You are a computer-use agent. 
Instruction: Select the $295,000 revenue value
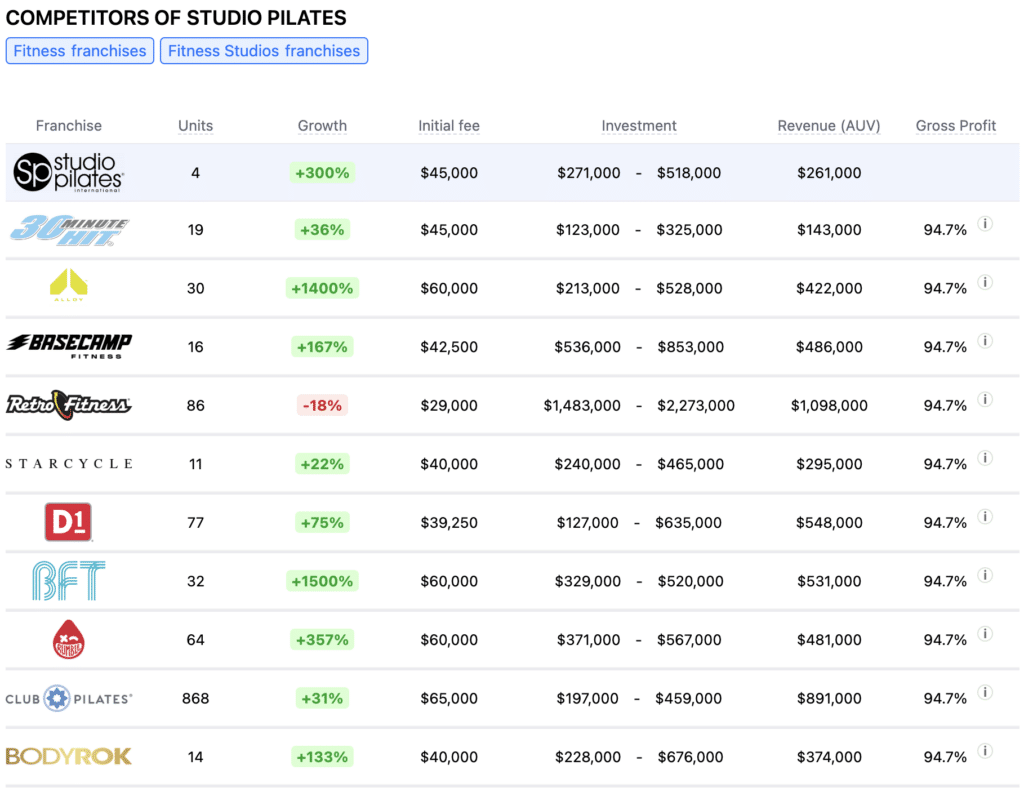point(829,464)
